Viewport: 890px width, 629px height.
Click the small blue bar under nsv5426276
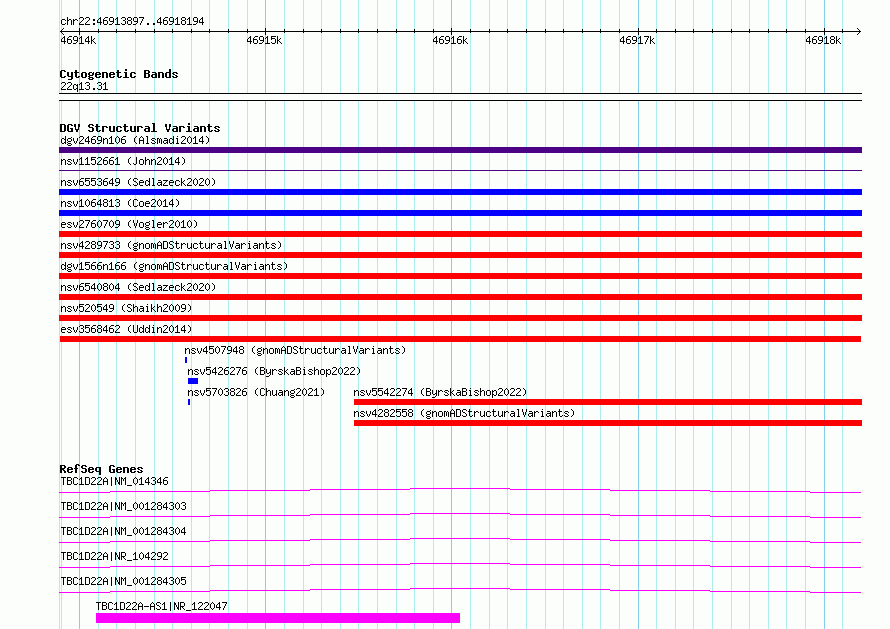pos(193,381)
